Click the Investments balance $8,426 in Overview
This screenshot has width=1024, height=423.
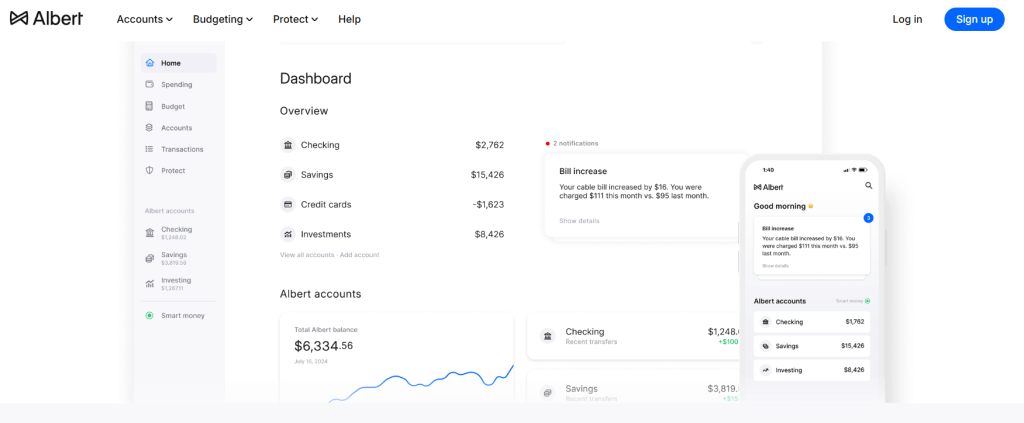coord(489,234)
